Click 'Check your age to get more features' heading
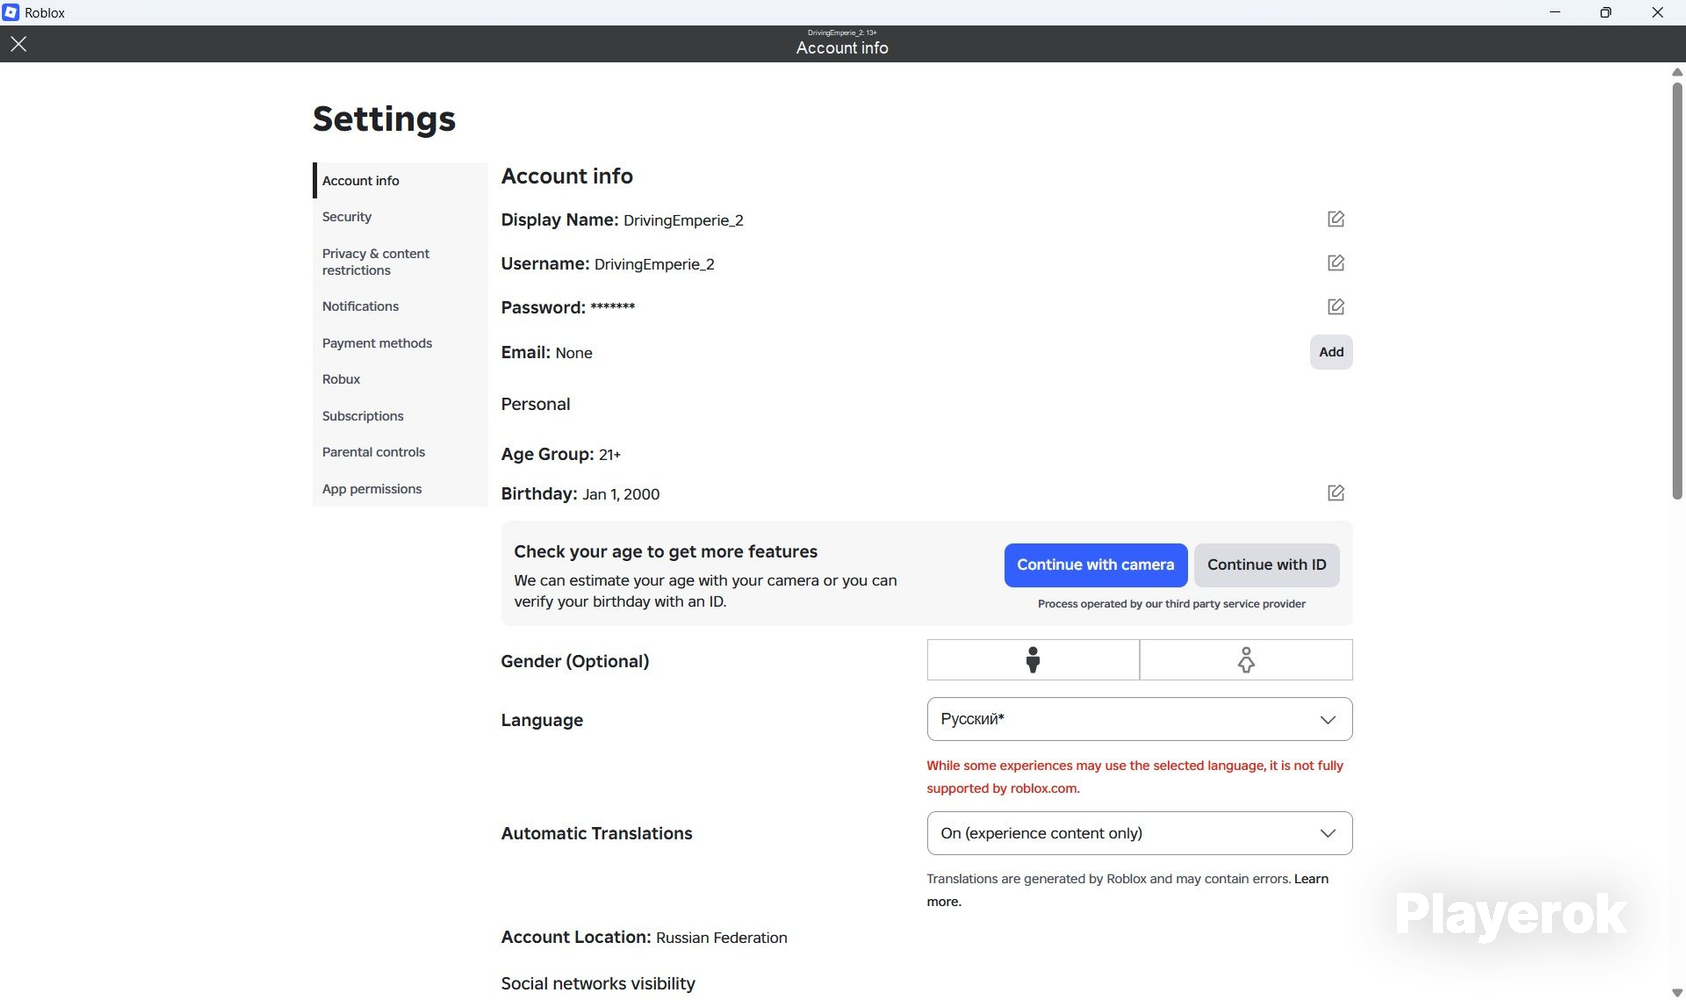This screenshot has height=1000, width=1686. (x=666, y=552)
